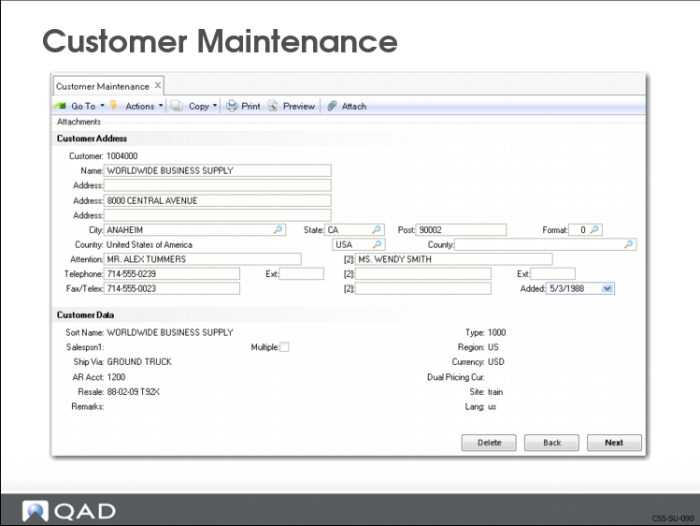Viewport: 700px width, 526px height.
Task: Click the QAD logo
Action: [x=69, y=511]
